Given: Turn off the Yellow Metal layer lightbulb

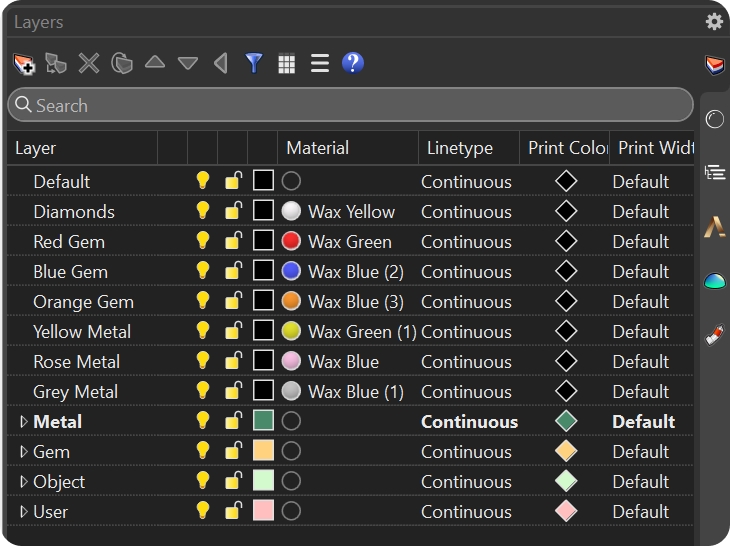Looking at the screenshot, I should tap(203, 331).
